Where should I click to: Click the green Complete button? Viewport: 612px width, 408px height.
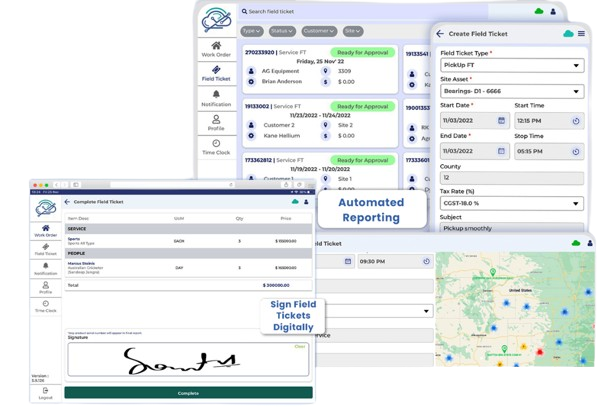coord(189,393)
